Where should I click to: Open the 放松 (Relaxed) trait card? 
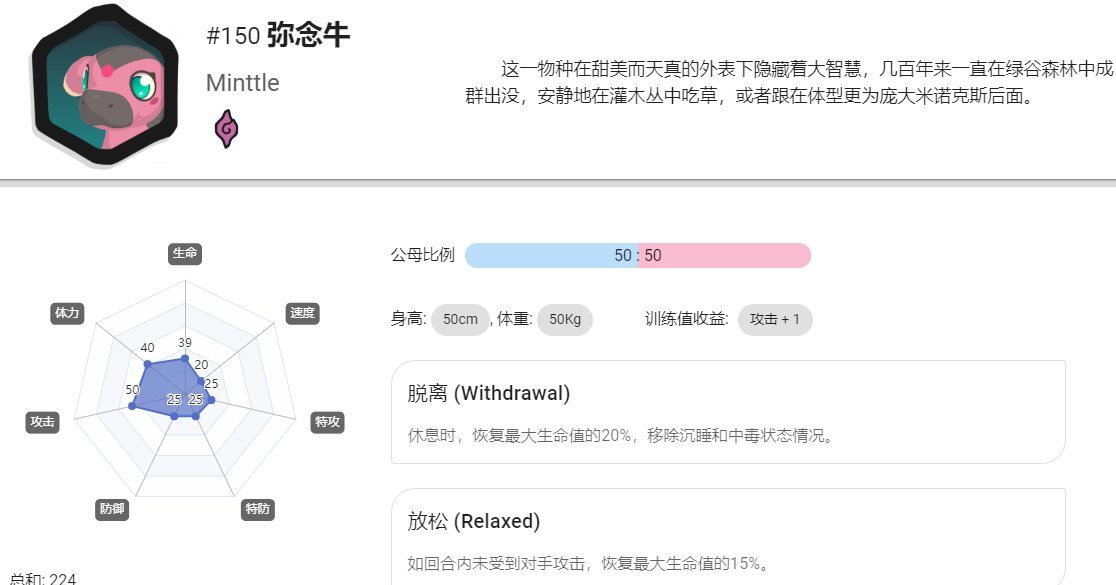coord(728,537)
